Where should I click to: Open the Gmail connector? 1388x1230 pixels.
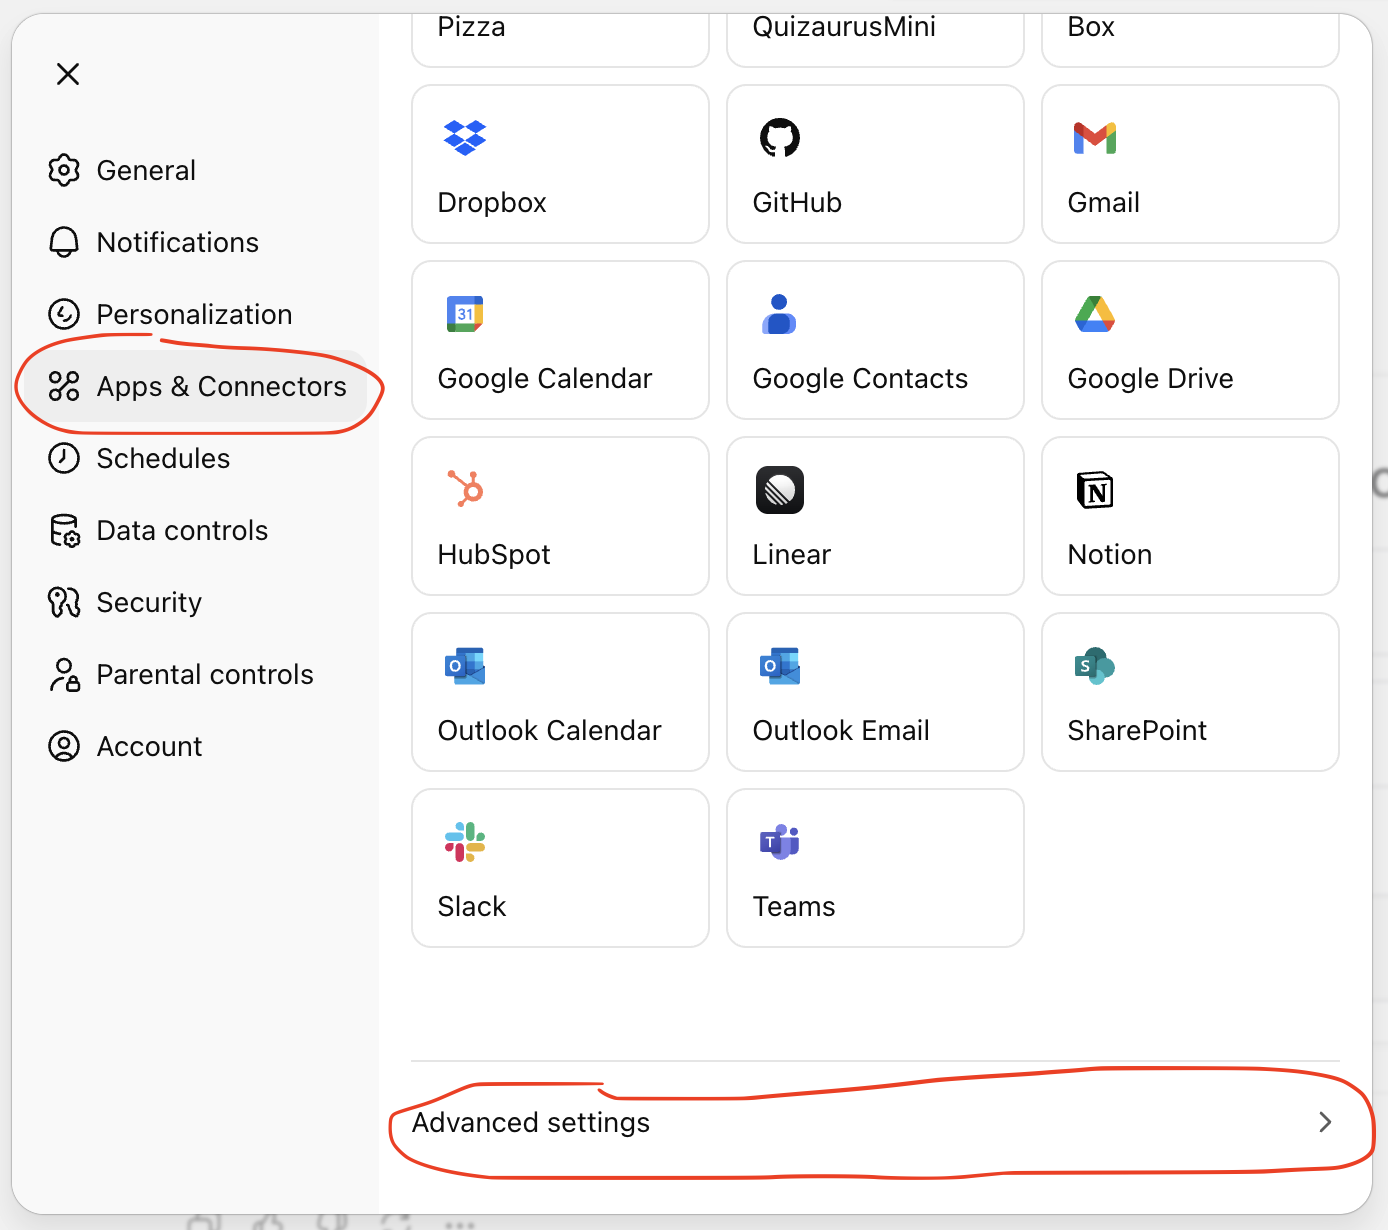click(x=1189, y=163)
